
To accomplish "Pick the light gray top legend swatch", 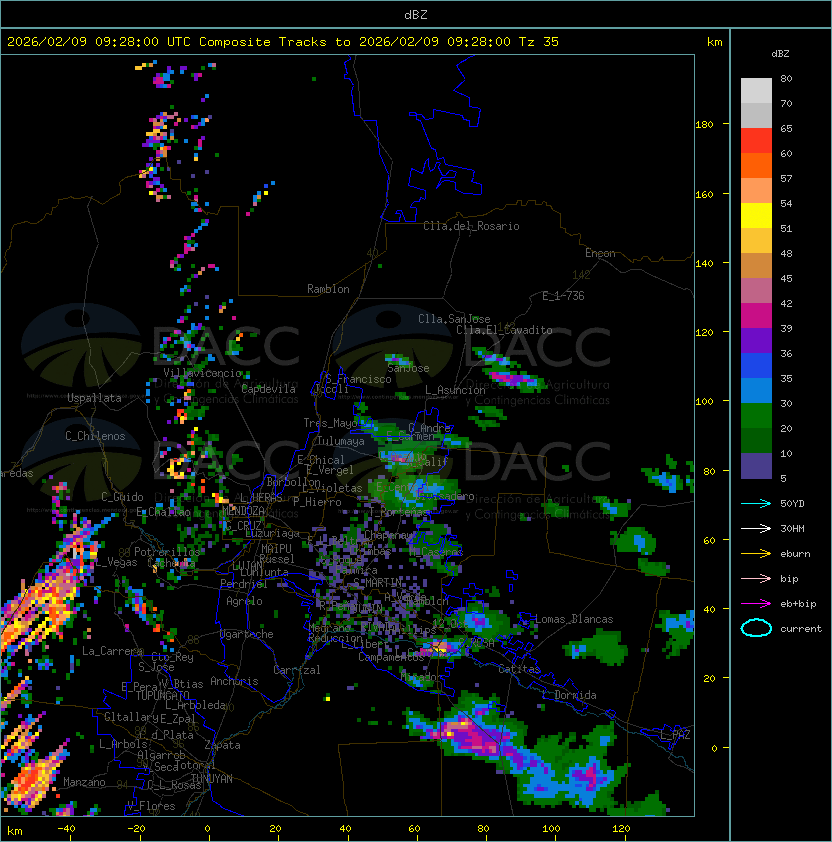I will click(x=756, y=91).
